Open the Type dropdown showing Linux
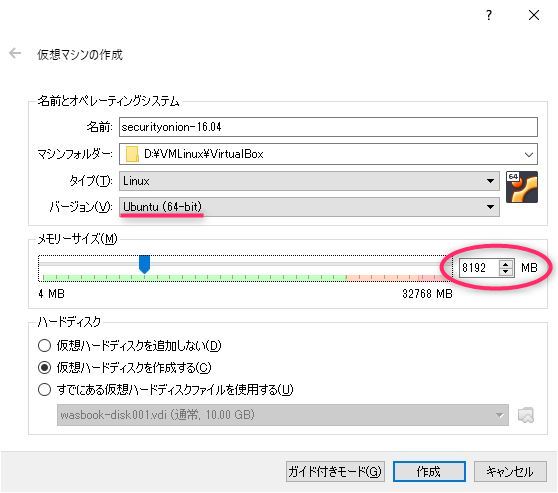This screenshot has width=558, height=493. click(x=309, y=181)
